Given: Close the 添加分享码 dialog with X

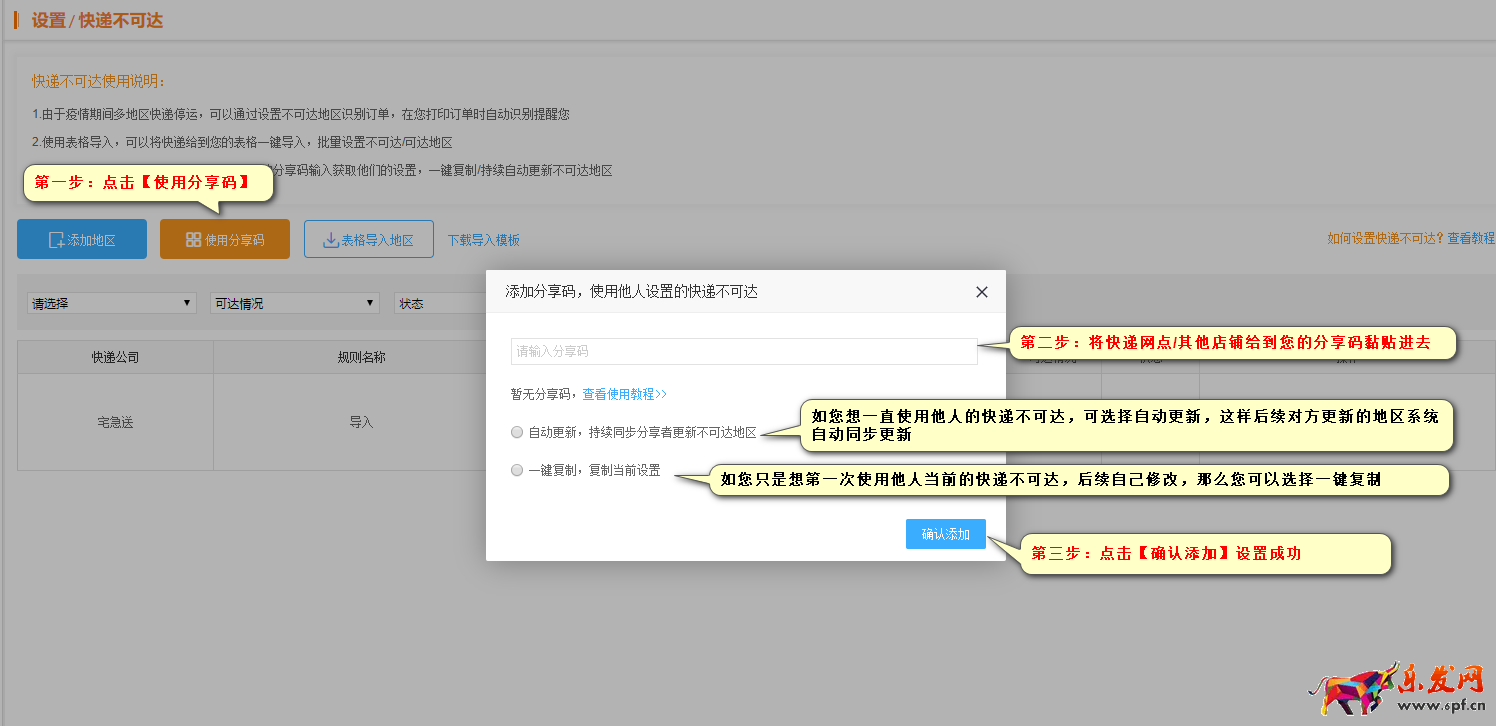Looking at the screenshot, I should pyautogui.click(x=981, y=292).
